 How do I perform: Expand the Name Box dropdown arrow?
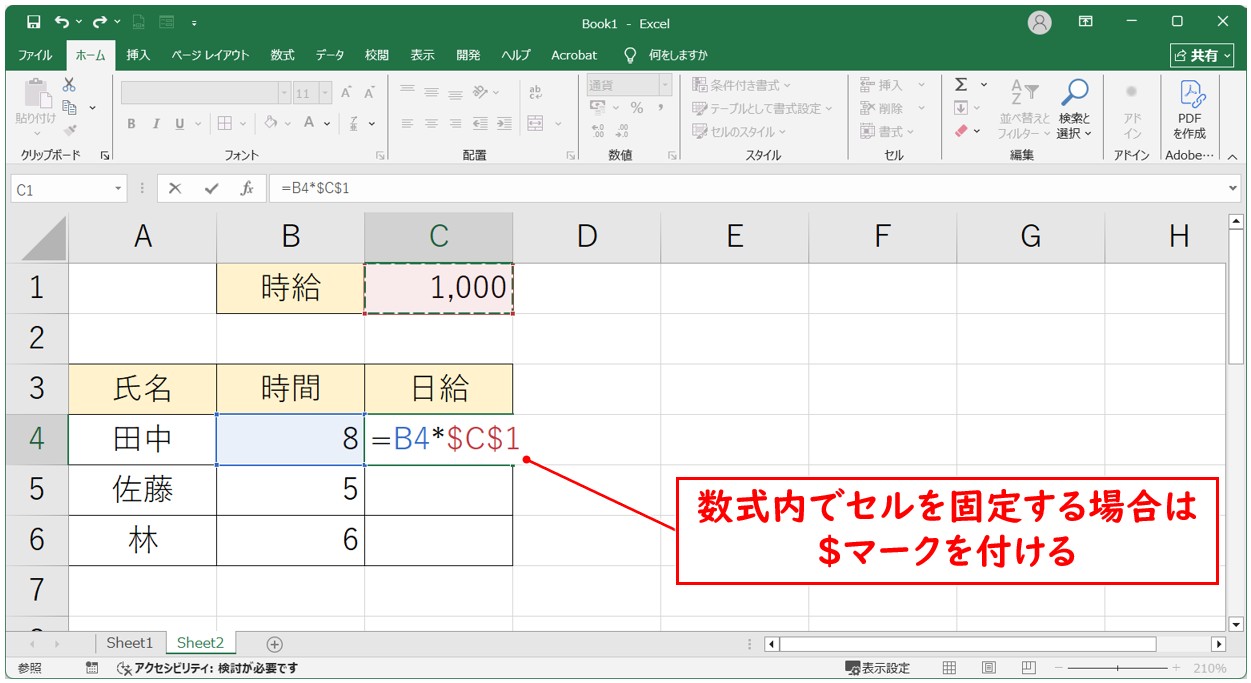pos(118,188)
